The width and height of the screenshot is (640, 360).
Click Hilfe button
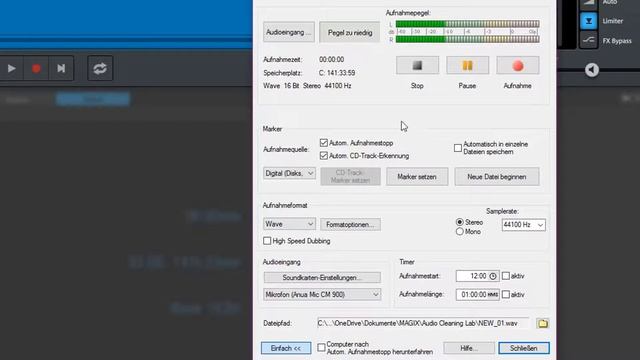click(469, 348)
